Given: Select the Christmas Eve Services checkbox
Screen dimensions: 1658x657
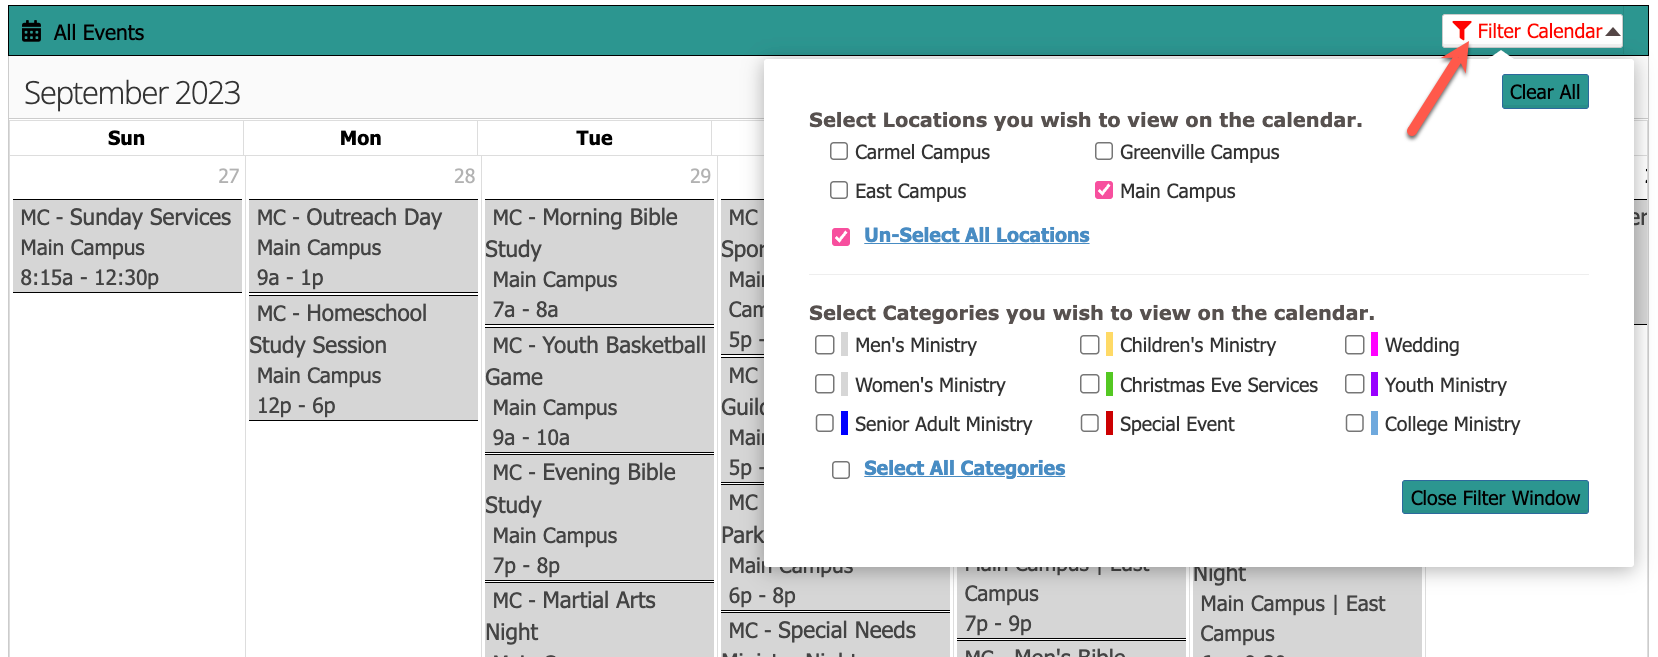Looking at the screenshot, I should (1090, 384).
